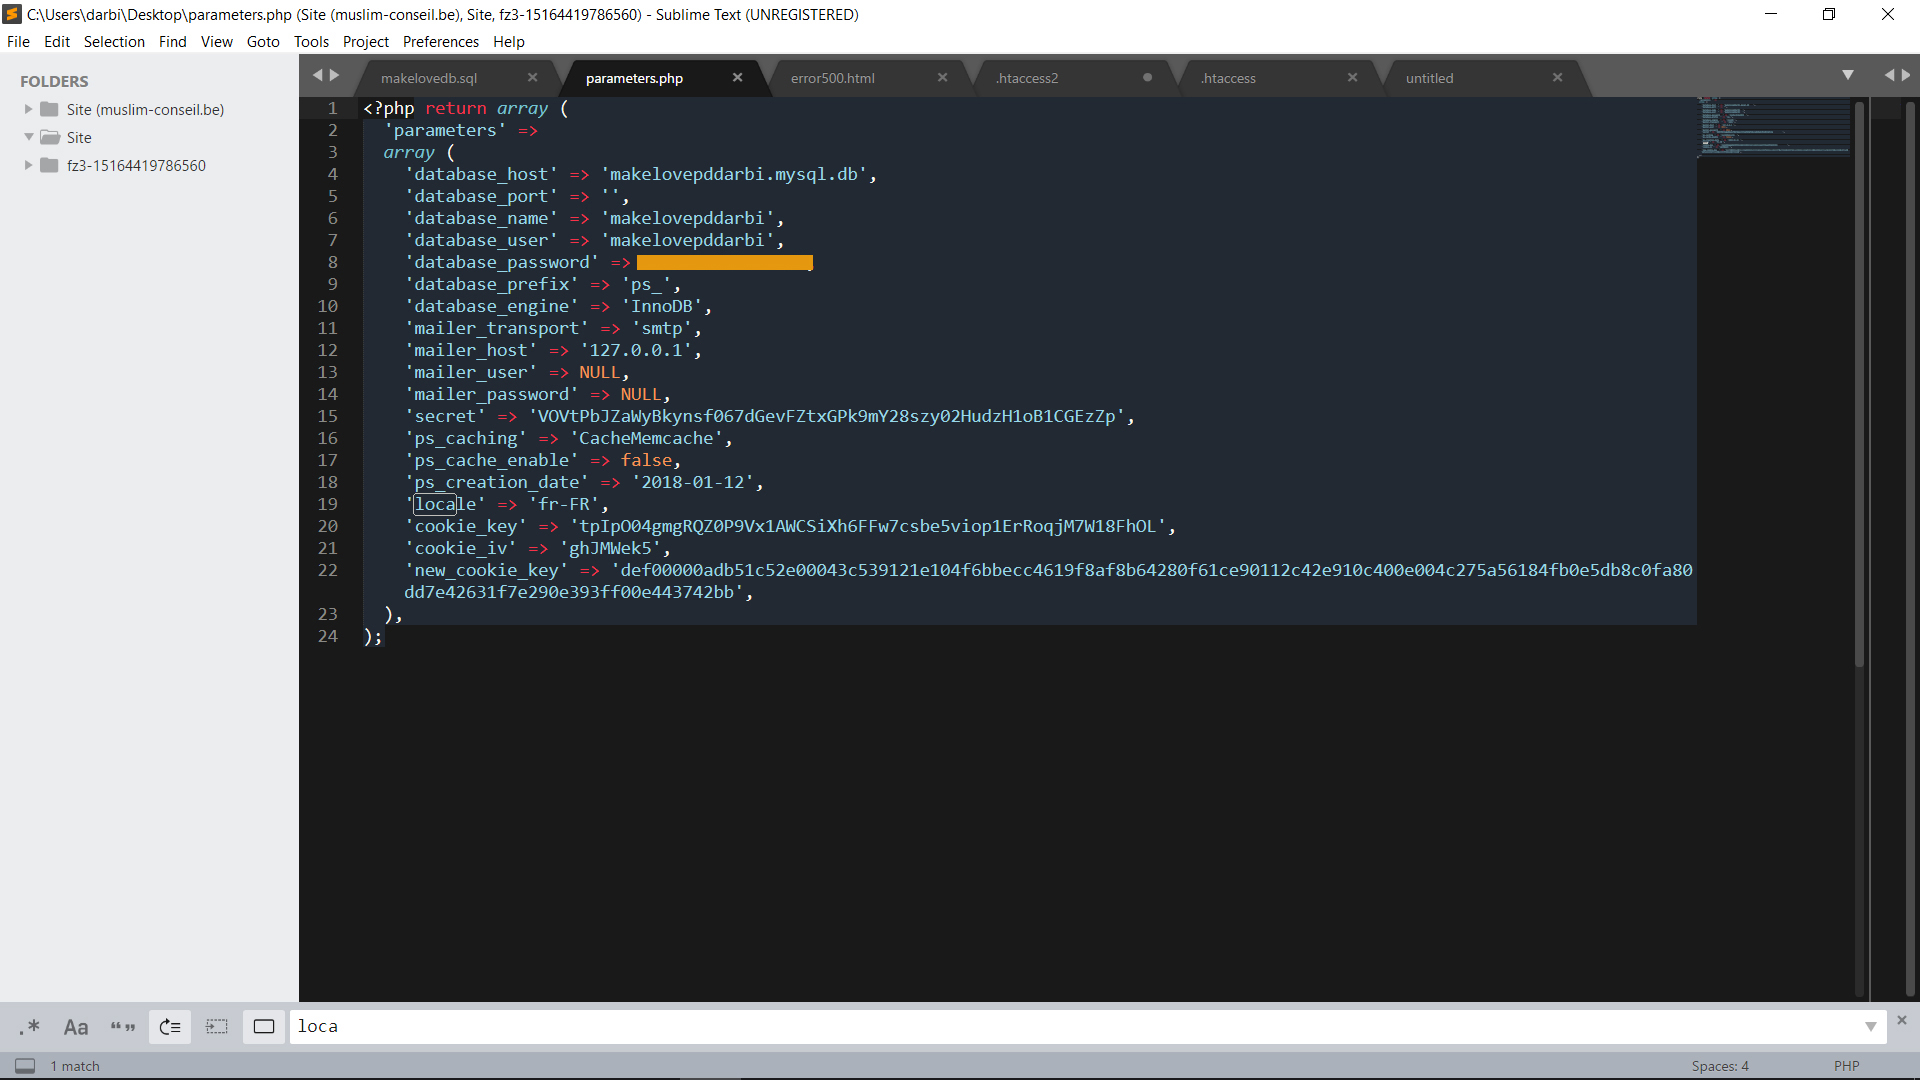Open find history dropdown arrow

[1870, 1027]
